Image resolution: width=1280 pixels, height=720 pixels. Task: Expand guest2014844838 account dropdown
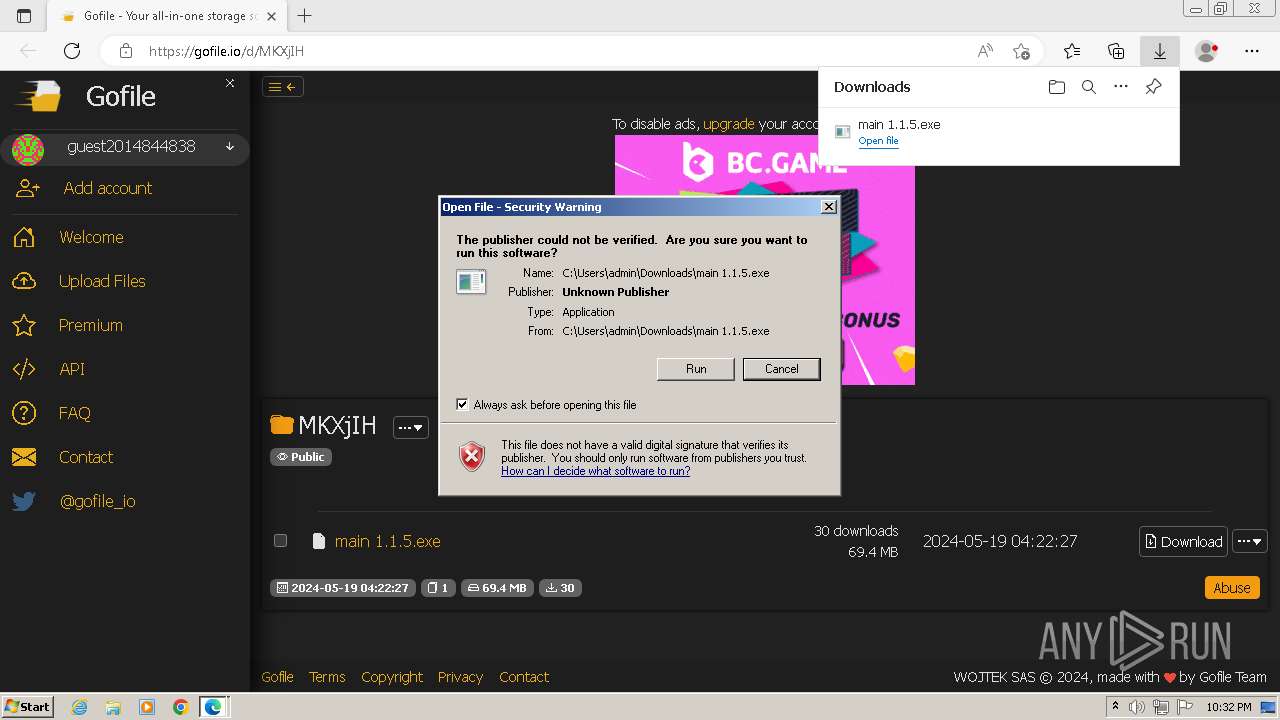click(x=230, y=146)
